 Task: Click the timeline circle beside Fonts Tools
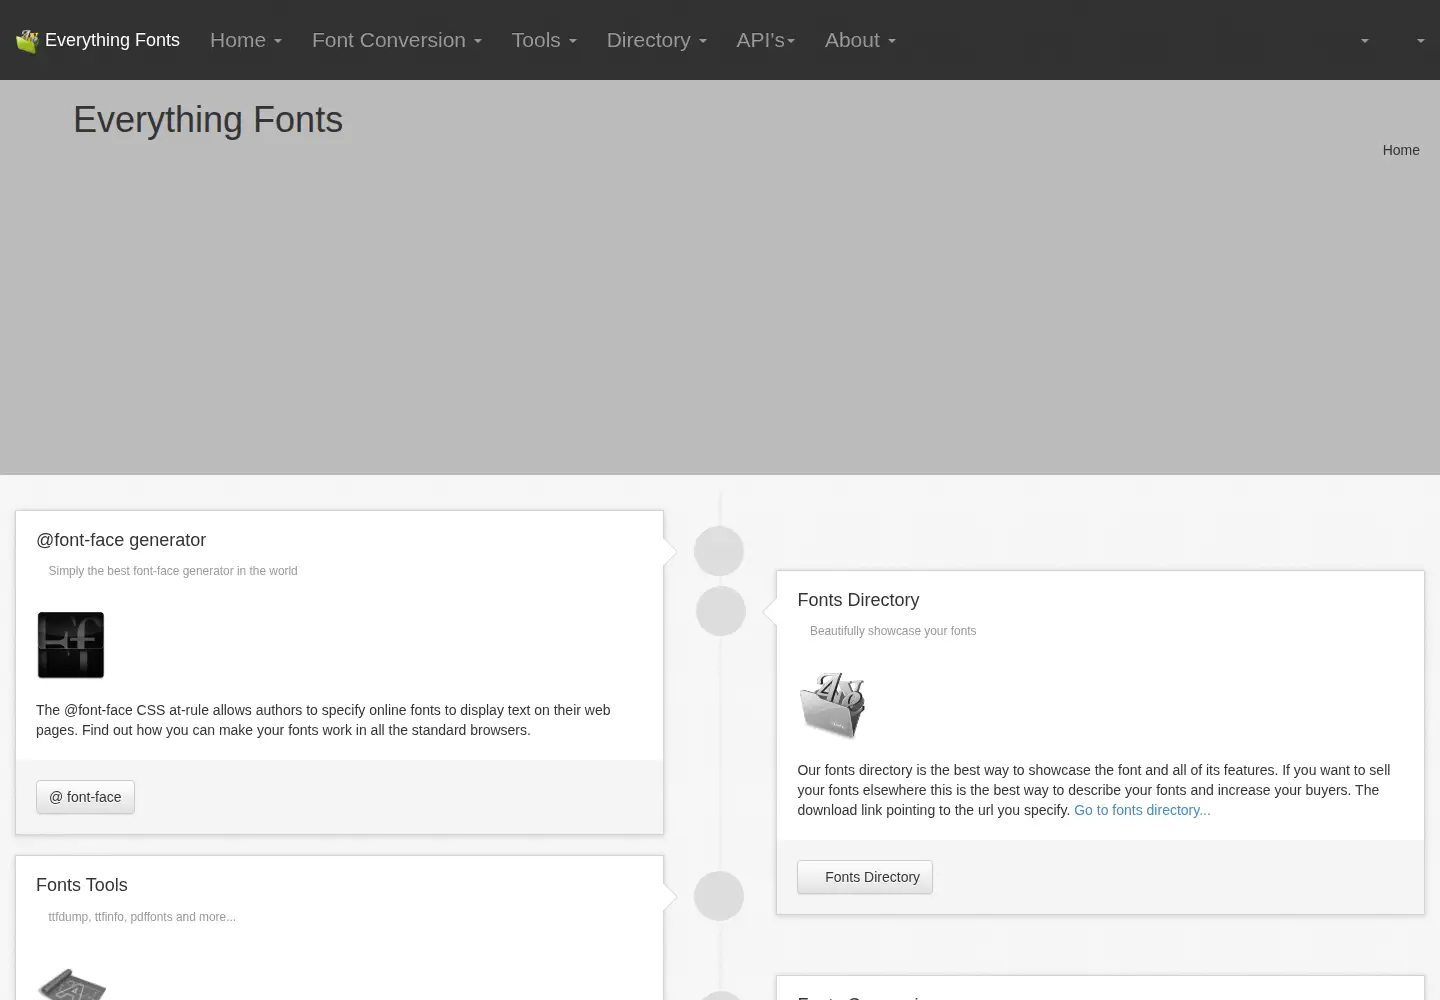coord(719,896)
